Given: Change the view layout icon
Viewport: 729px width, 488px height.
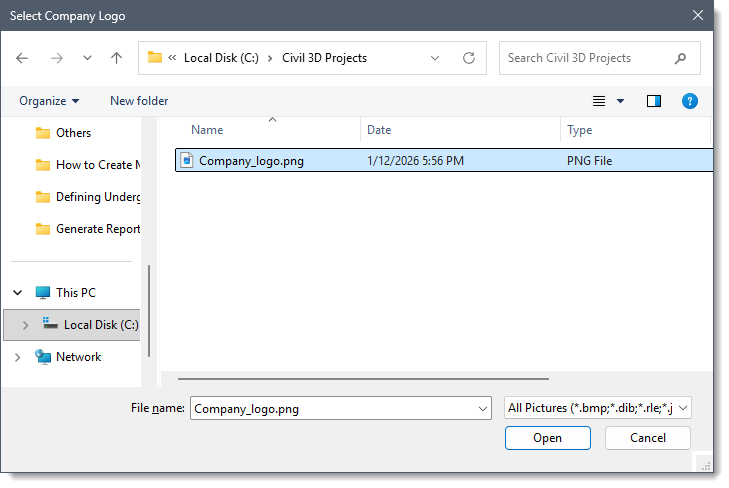Looking at the screenshot, I should click(599, 101).
